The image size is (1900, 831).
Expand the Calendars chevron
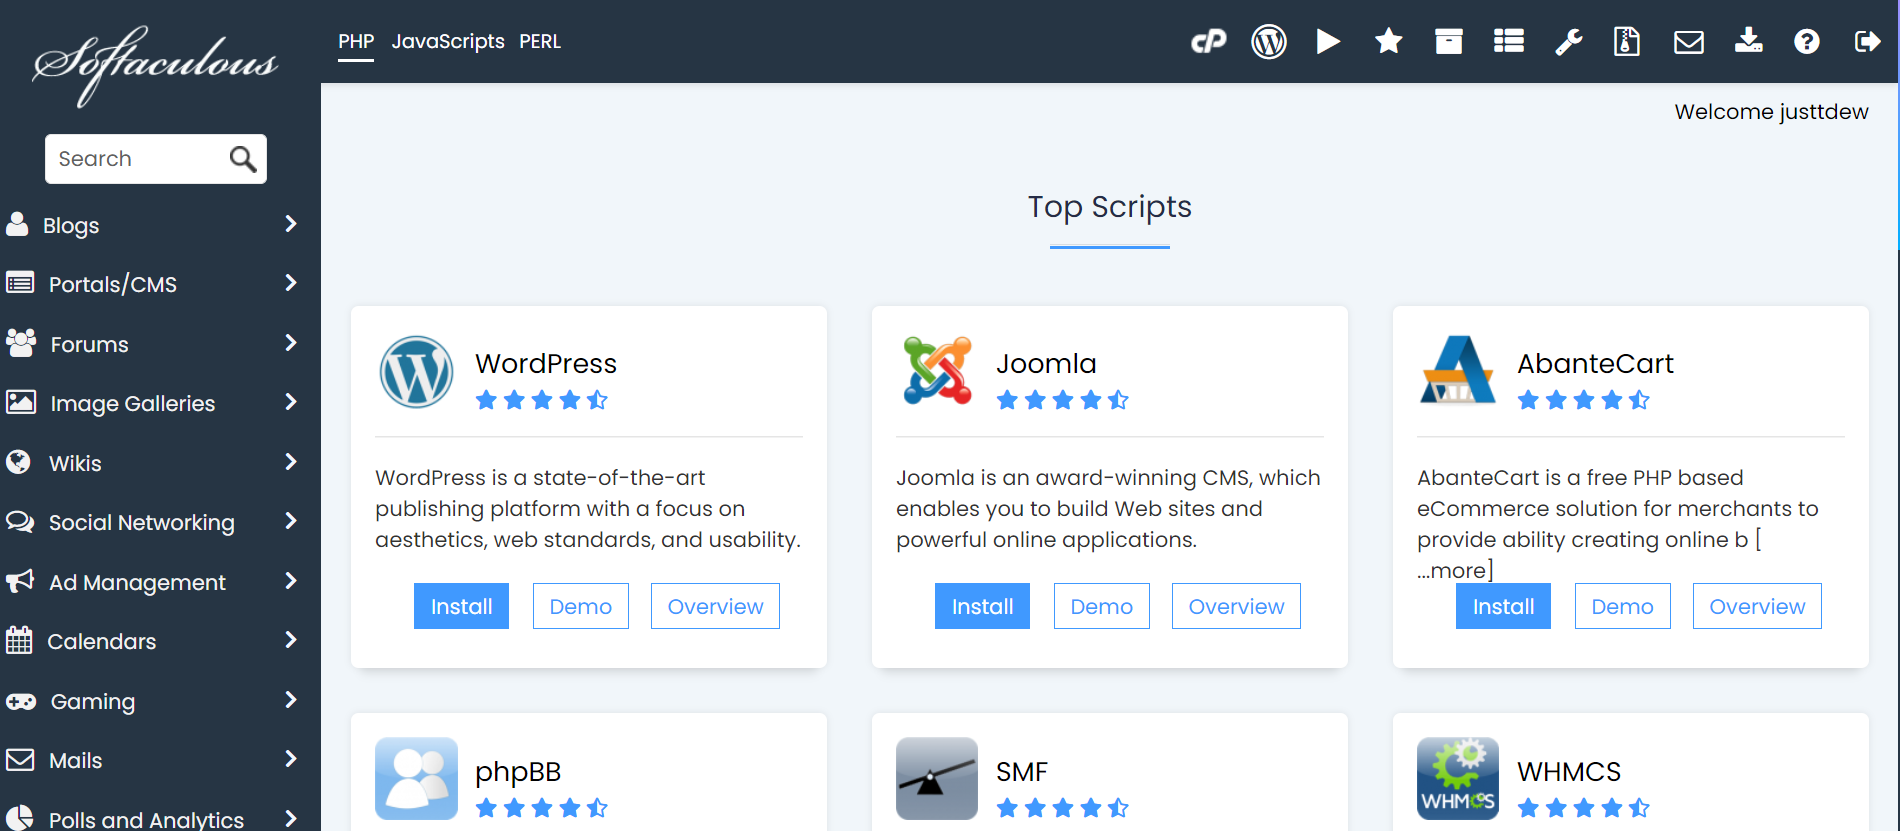pos(291,640)
